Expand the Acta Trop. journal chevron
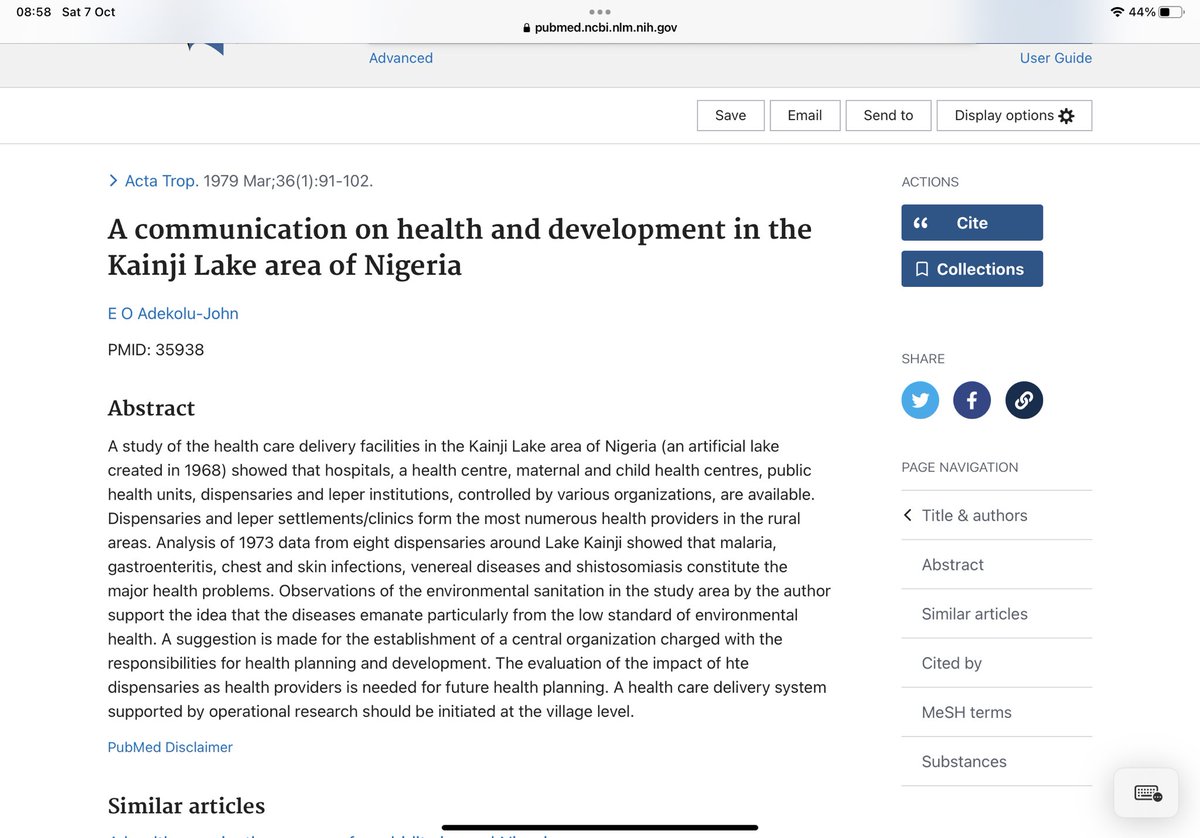 (x=113, y=181)
